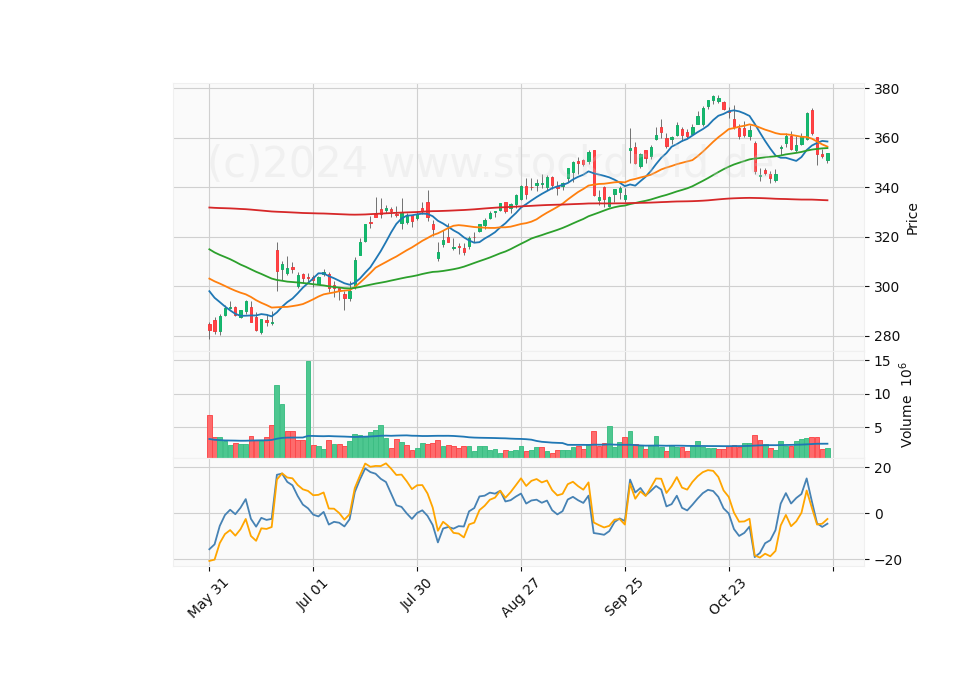Click the 'Jul 01' date label

coord(312,595)
